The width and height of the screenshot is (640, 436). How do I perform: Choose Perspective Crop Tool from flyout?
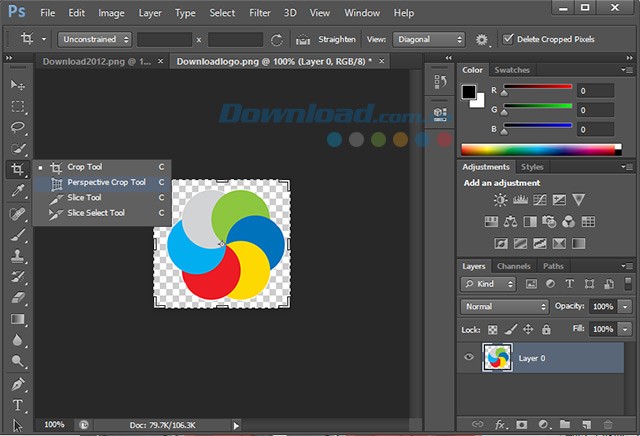[106, 182]
